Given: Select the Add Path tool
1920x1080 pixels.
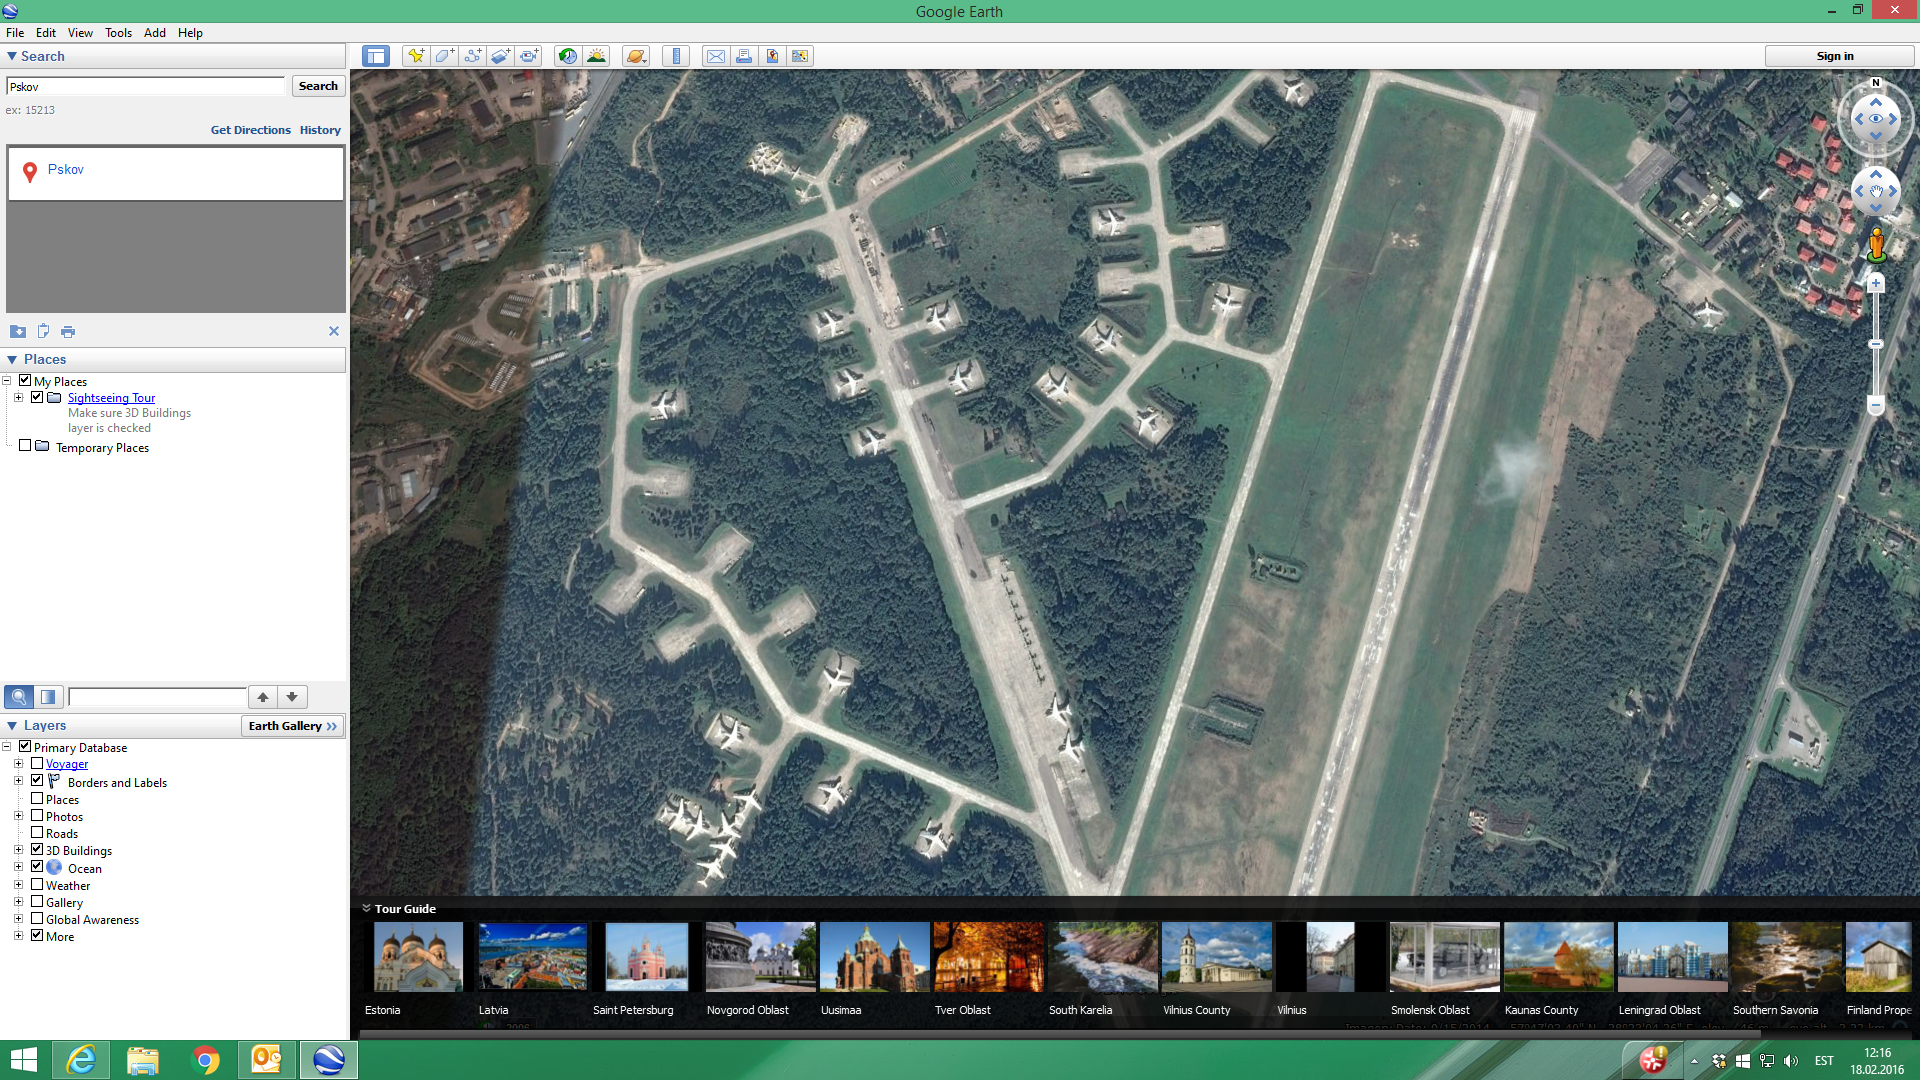Looking at the screenshot, I should tap(472, 56).
